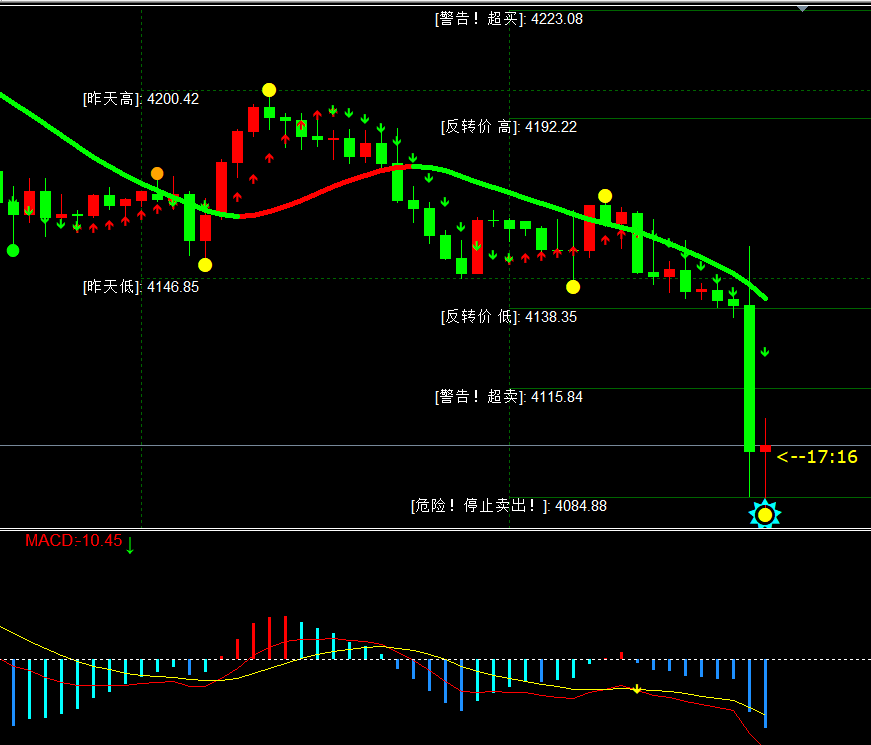
Task: Click the yellow dot on the 昨天高 line
Action: click(x=269, y=90)
